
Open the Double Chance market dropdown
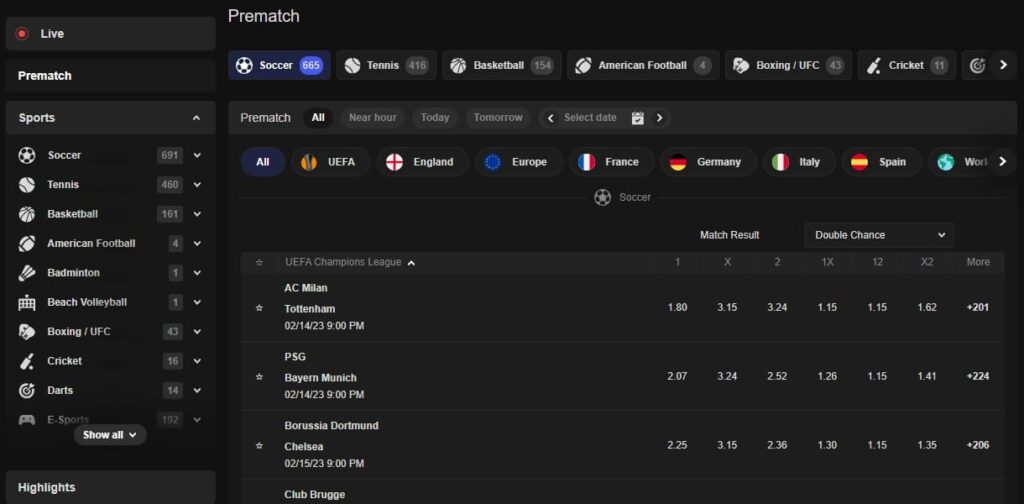tap(879, 235)
